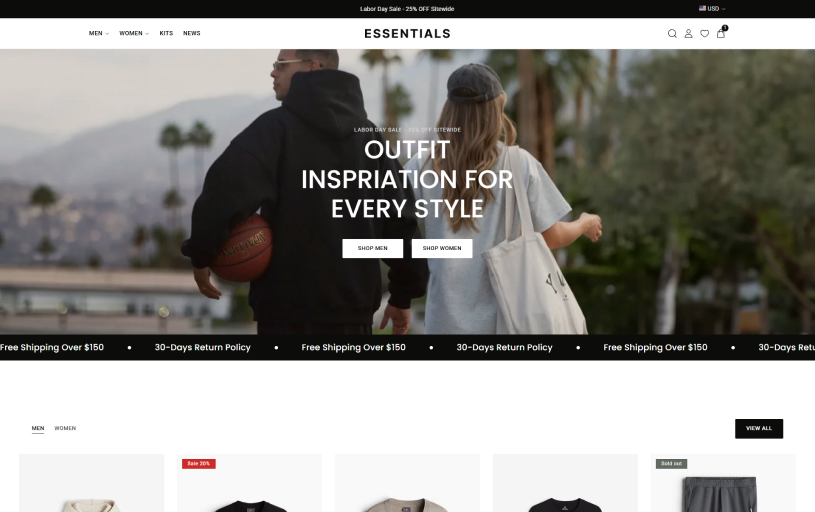Open the wishlist heart icon
This screenshot has width=815, height=512.
tap(704, 34)
